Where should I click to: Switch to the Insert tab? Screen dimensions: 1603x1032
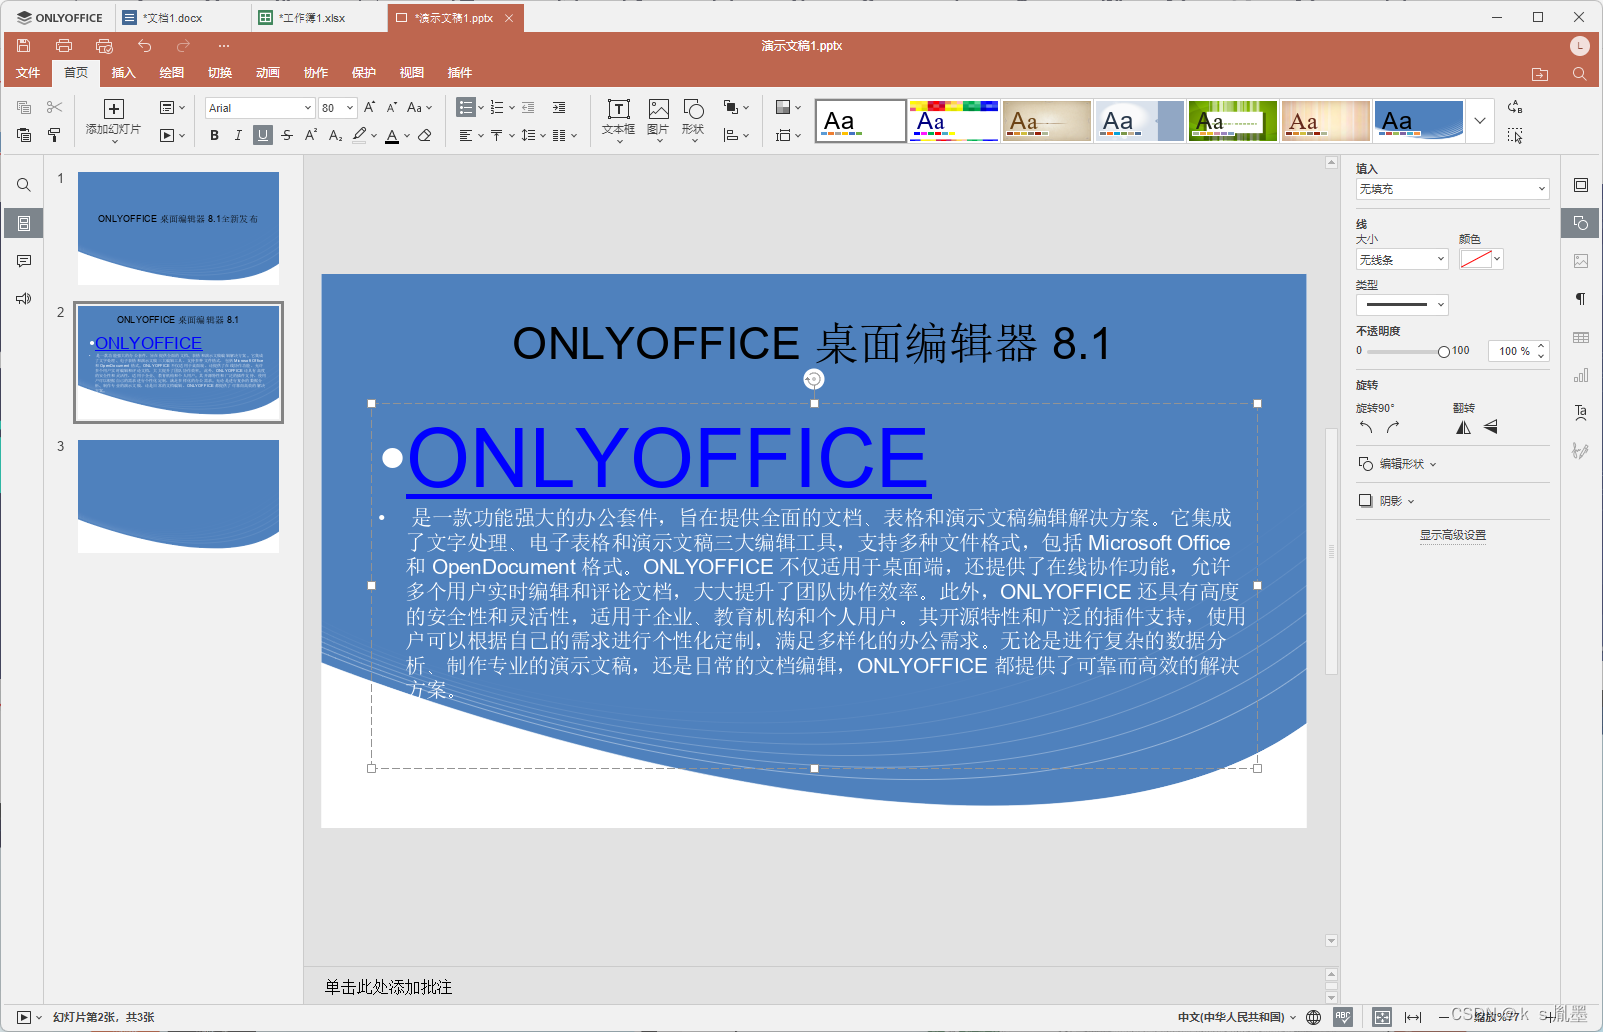(123, 73)
